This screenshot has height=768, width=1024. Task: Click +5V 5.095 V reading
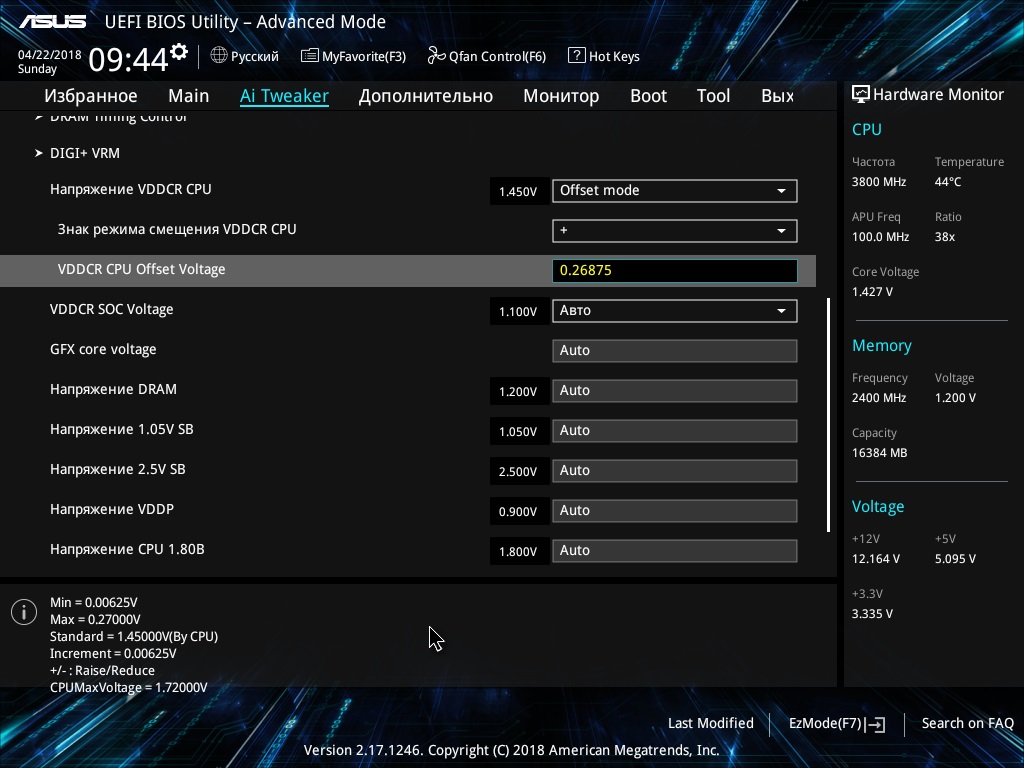(x=955, y=559)
